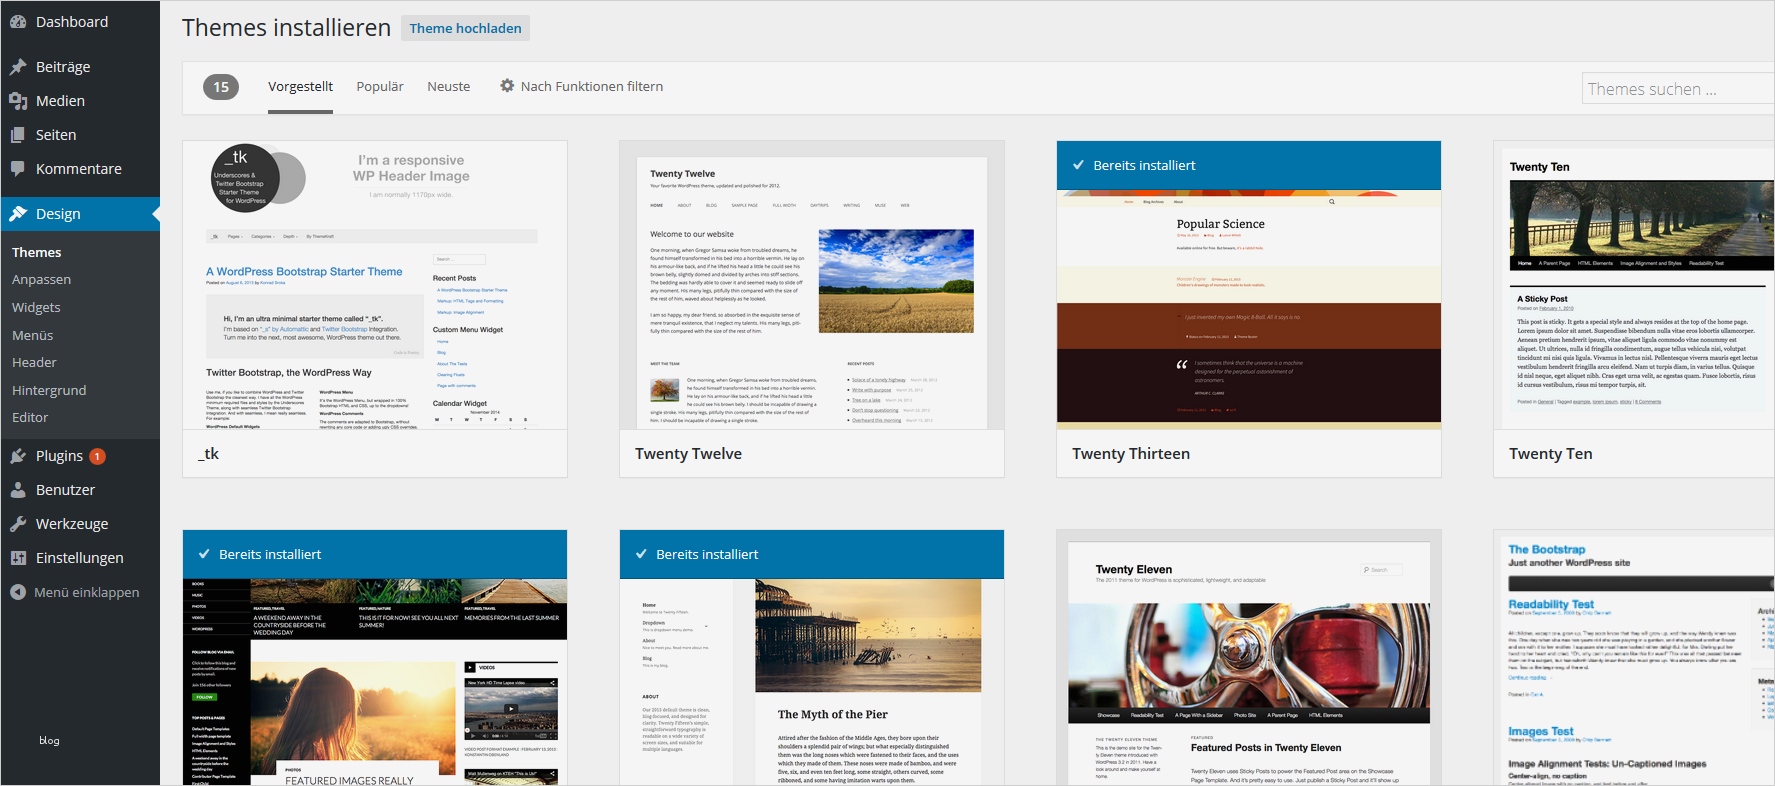
Task: Click the Dashboard gauge icon
Action: (18, 22)
